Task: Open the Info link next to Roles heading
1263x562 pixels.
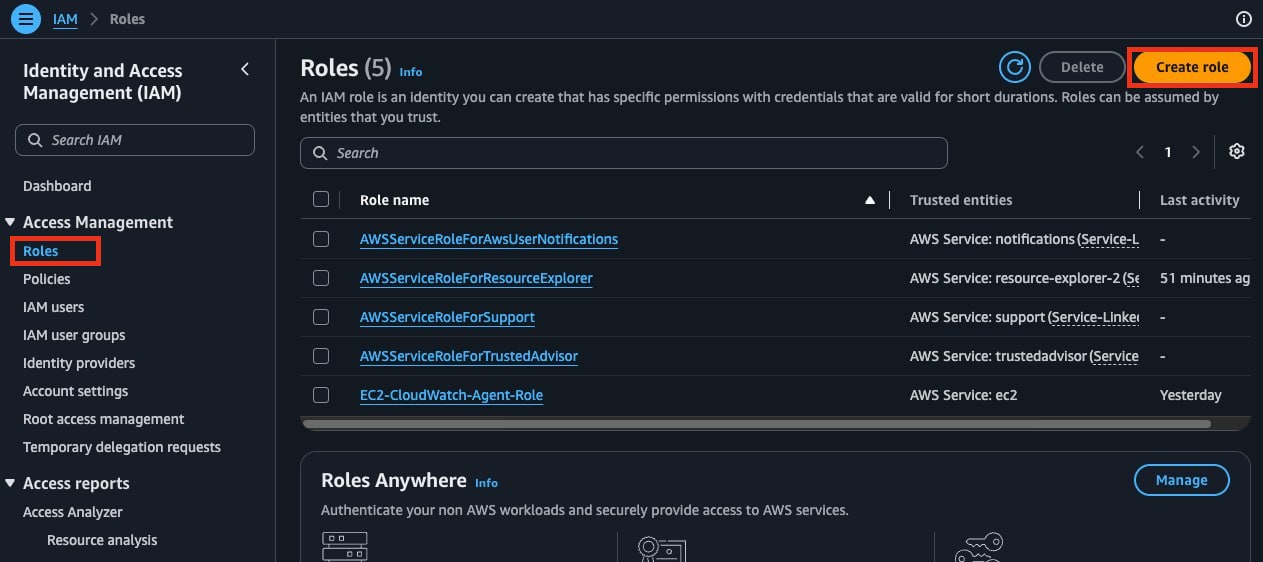Action: click(411, 72)
